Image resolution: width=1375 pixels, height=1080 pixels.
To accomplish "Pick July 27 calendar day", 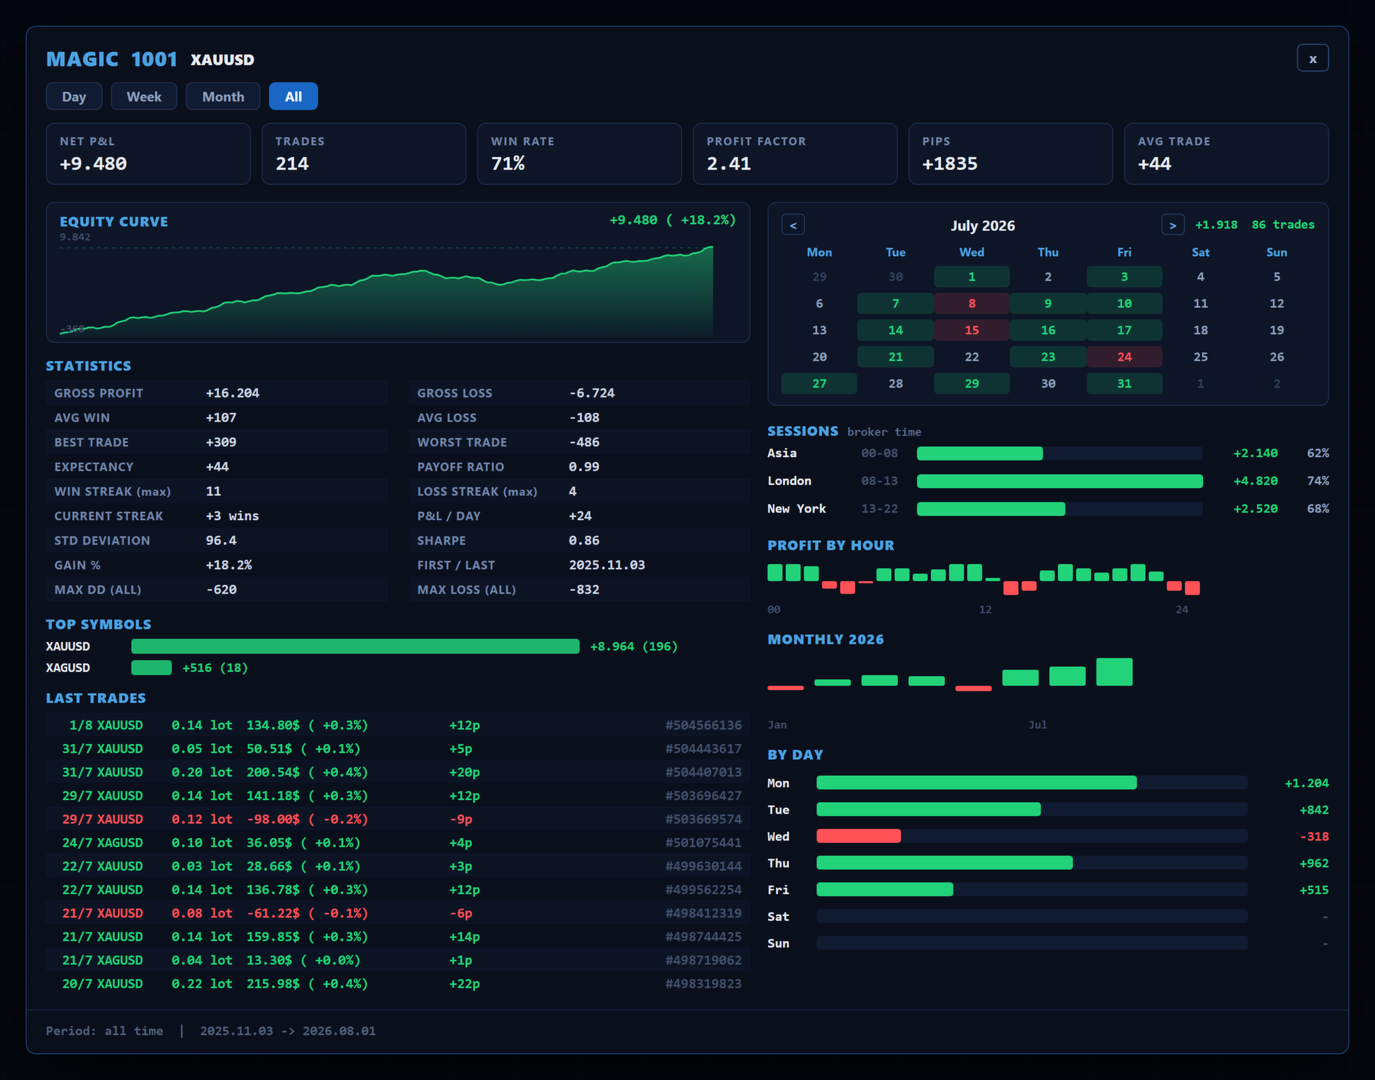I will 819,383.
